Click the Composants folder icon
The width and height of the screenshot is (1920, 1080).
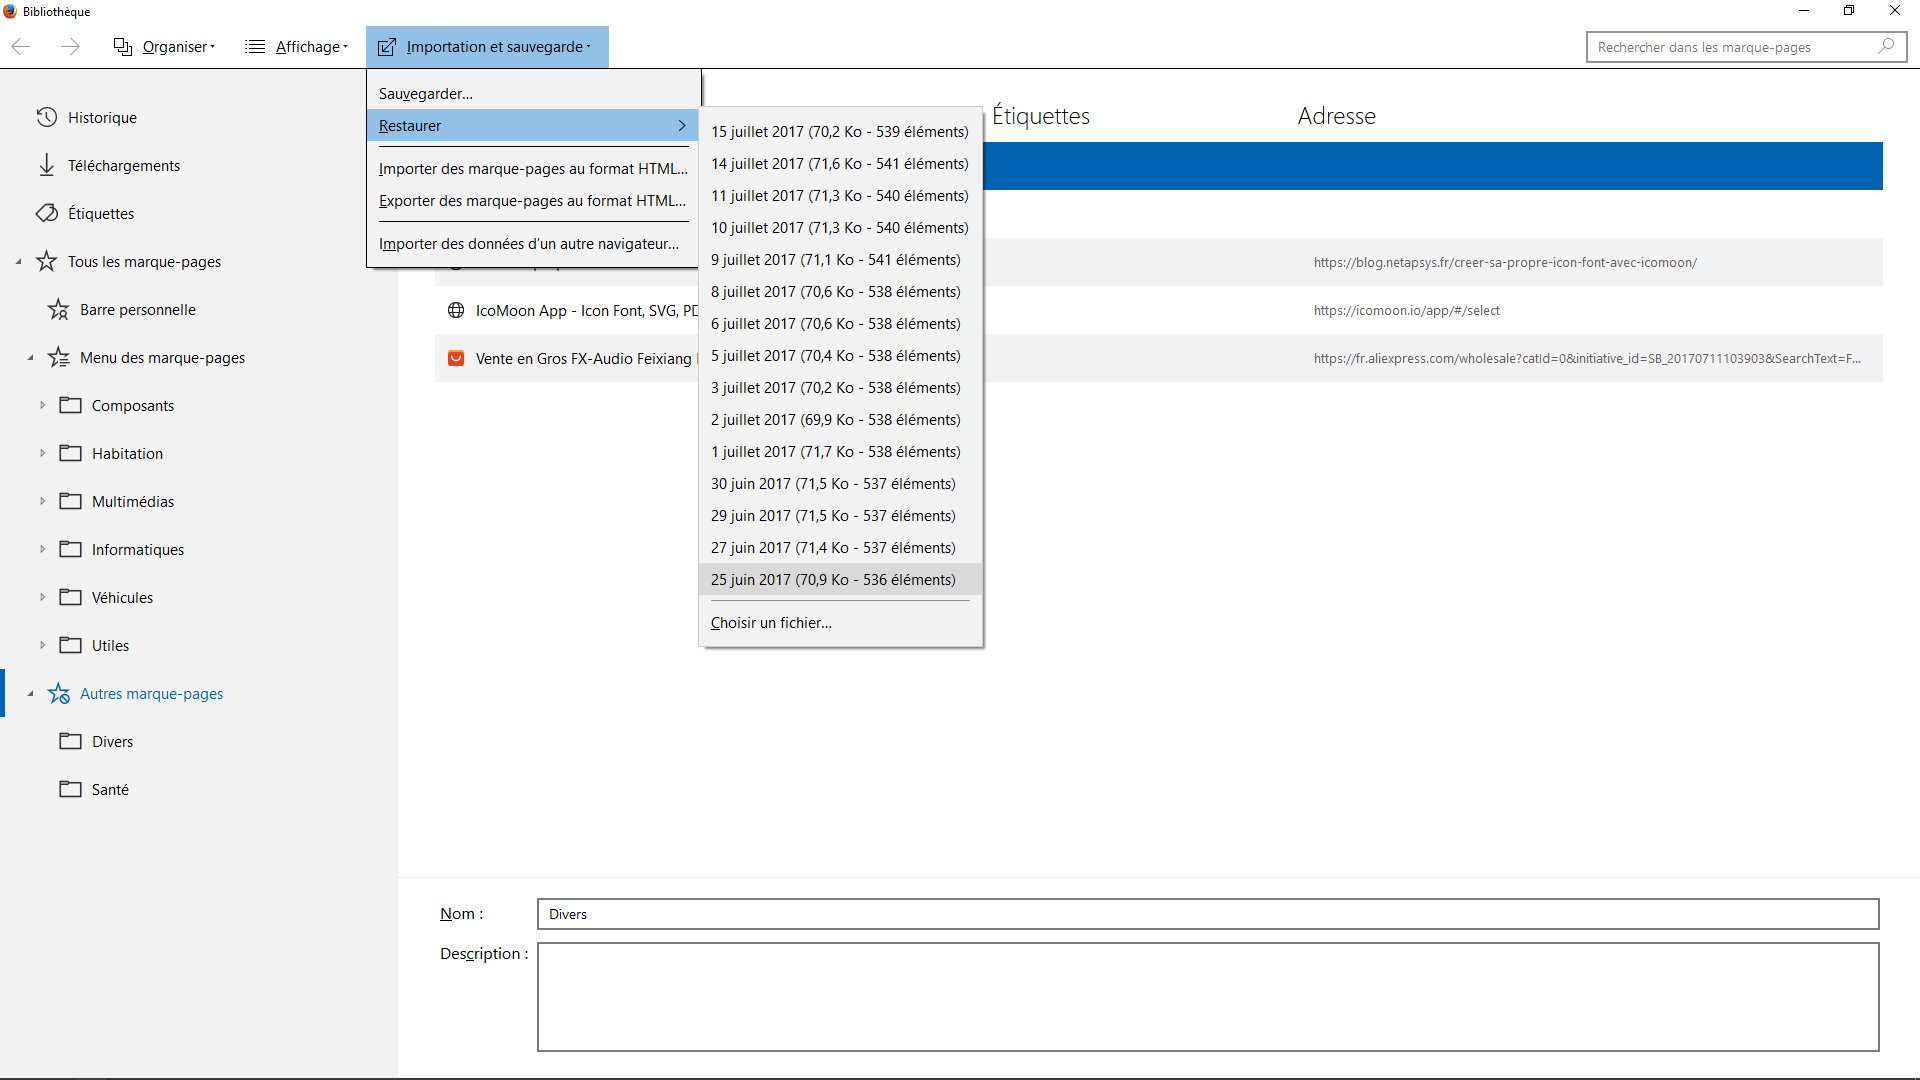tap(70, 405)
